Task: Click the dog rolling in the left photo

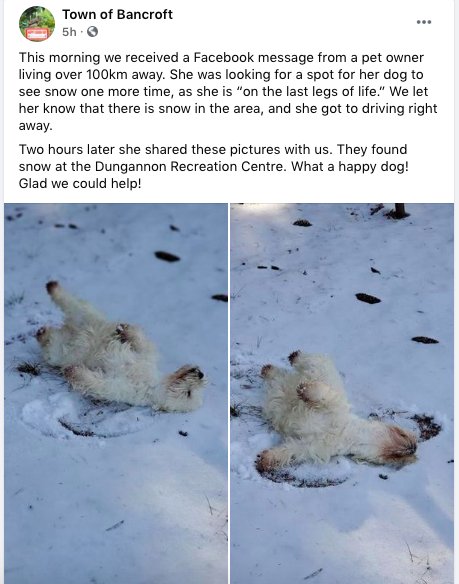Action: (x=119, y=350)
